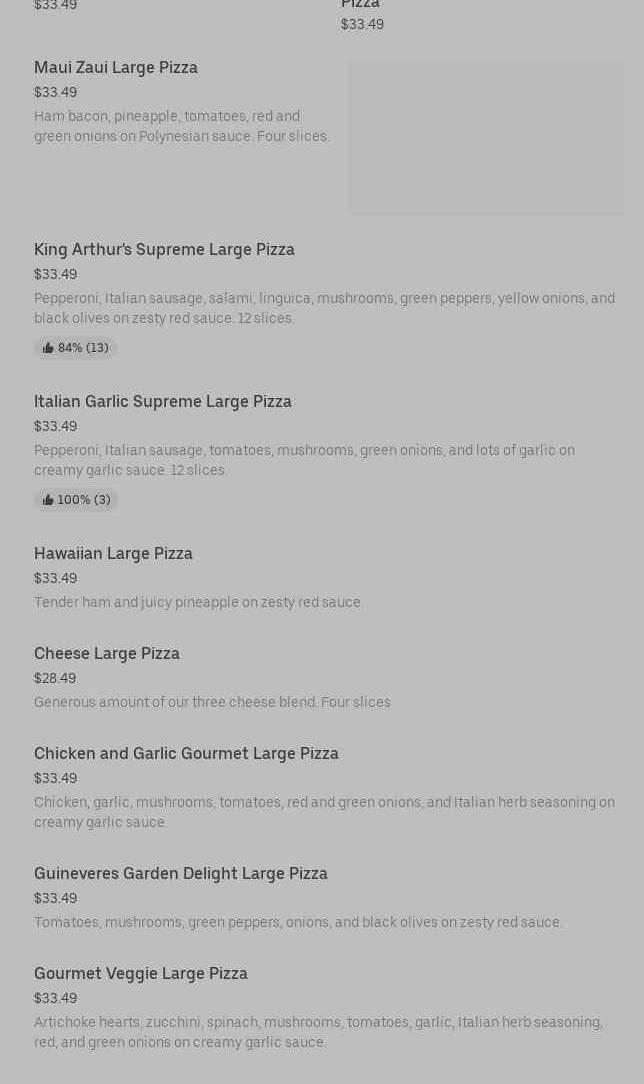Open the Gourmet Veggie Large Pizza item
644x1084 pixels.
[141, 974]
